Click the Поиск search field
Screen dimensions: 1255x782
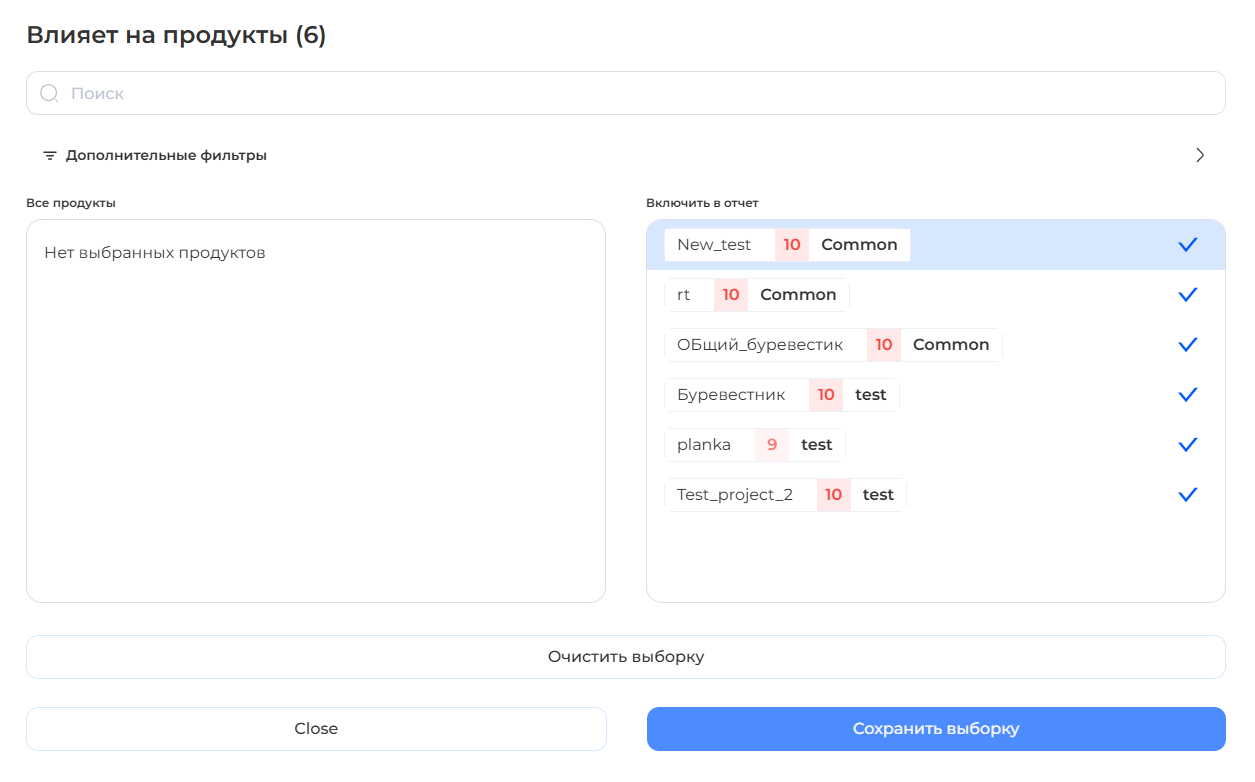point(640,93)
